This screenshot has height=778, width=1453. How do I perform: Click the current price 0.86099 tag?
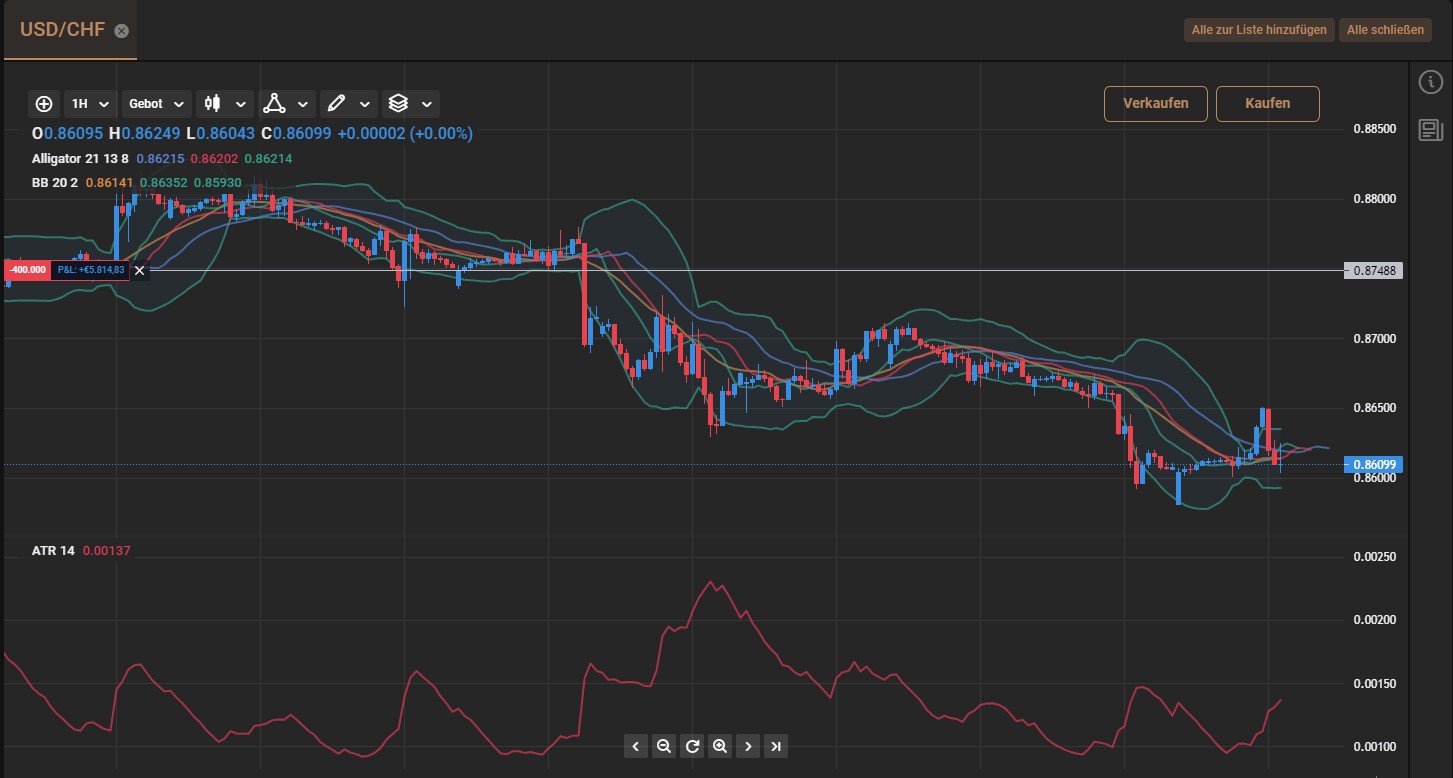coord(1376,465)
